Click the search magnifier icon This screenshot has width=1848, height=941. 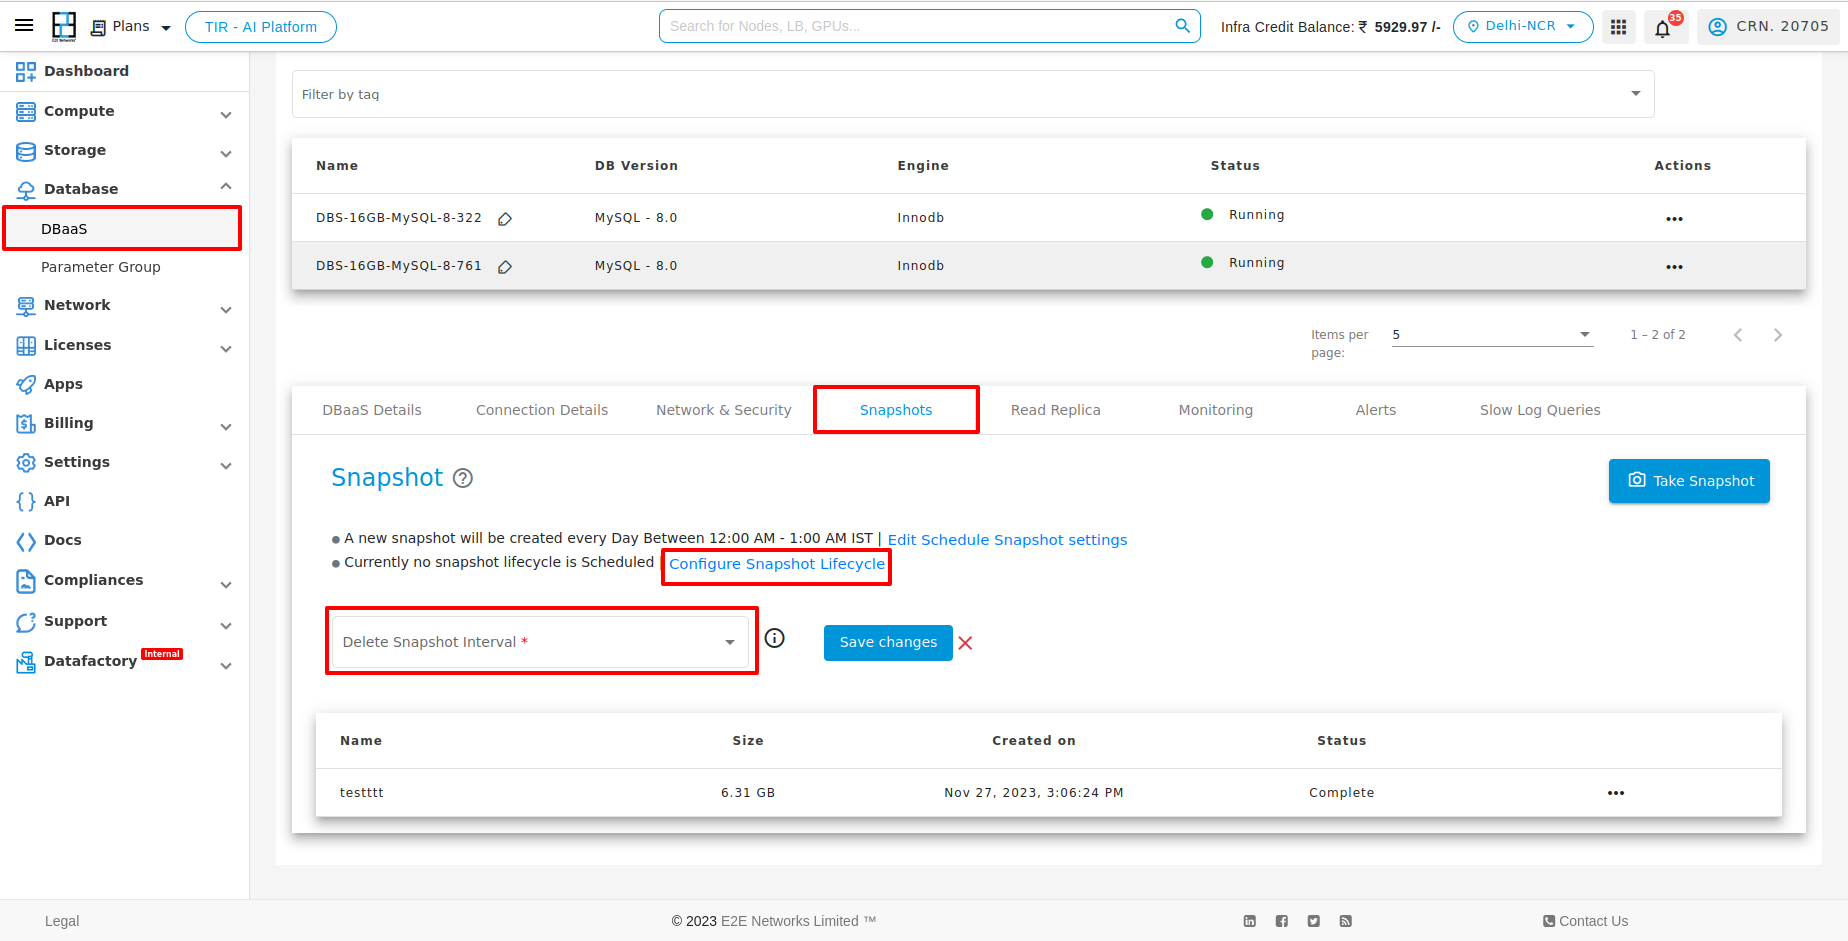pos(1182,26)
